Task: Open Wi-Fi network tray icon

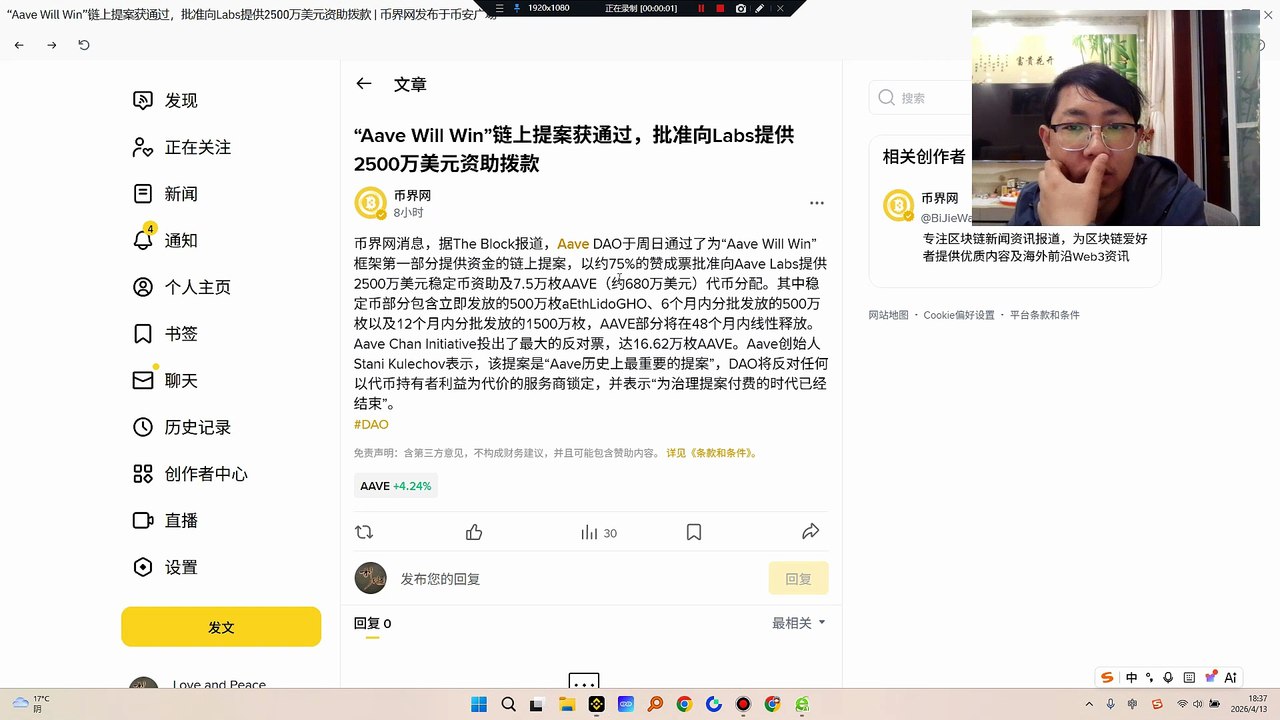Action: [x=1183, y=704]
